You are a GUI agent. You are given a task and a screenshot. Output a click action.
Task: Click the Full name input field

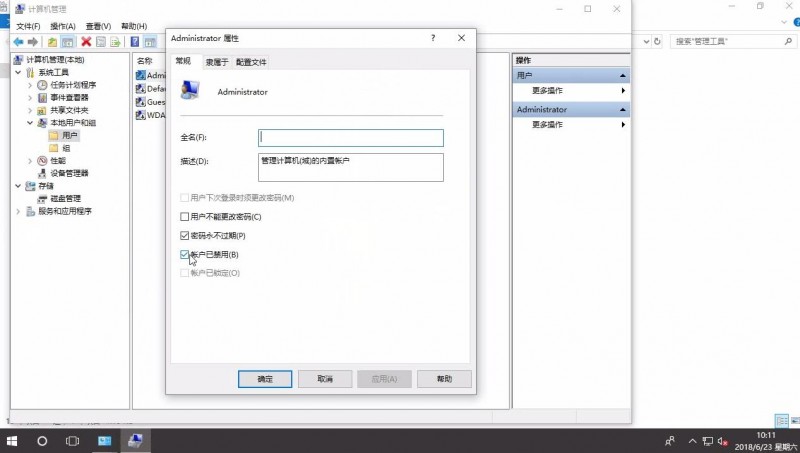pos(351,138)
